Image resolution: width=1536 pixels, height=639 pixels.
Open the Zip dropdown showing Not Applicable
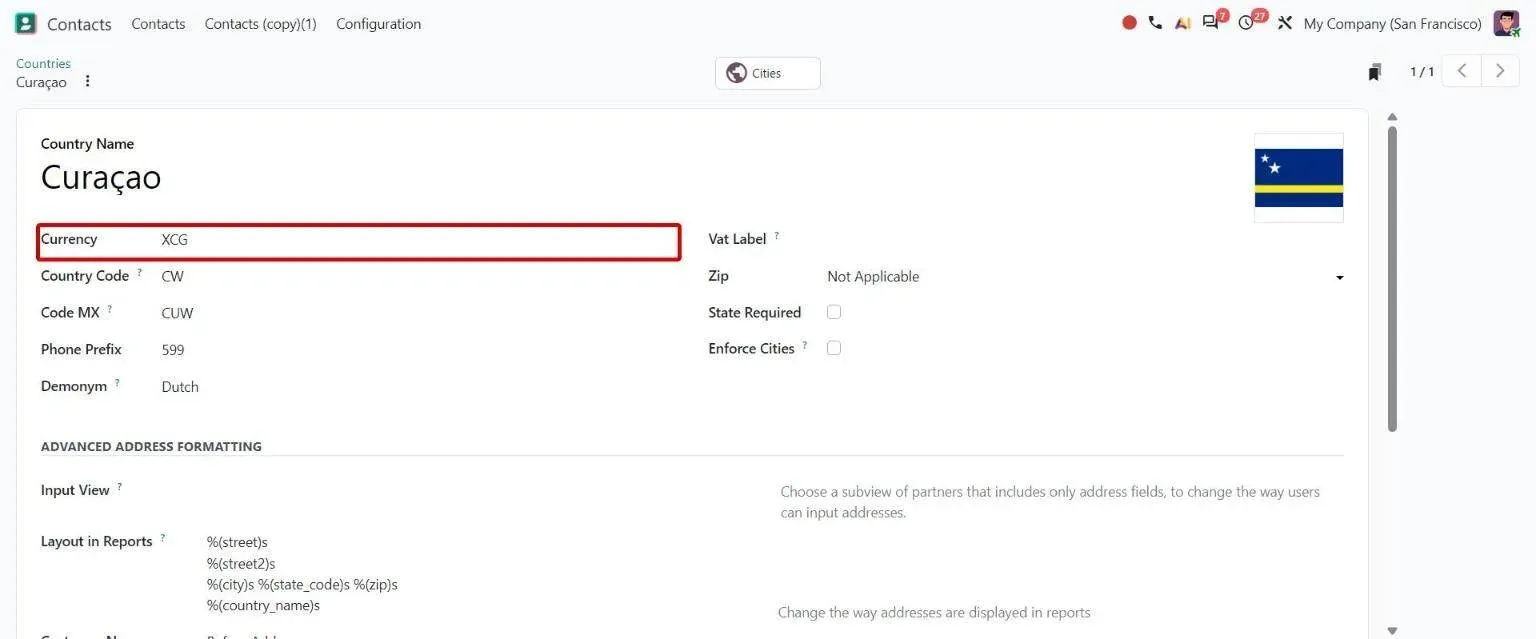click(1085, 277)
